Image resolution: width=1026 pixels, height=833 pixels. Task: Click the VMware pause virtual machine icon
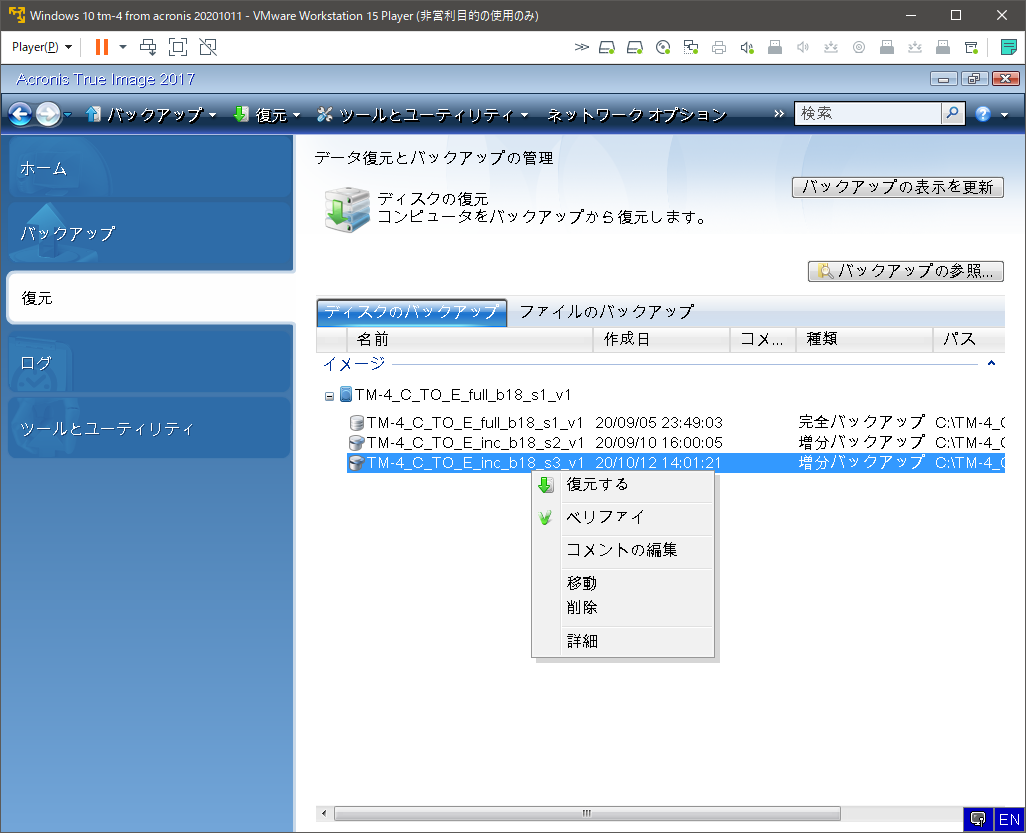tap(101, 47)
